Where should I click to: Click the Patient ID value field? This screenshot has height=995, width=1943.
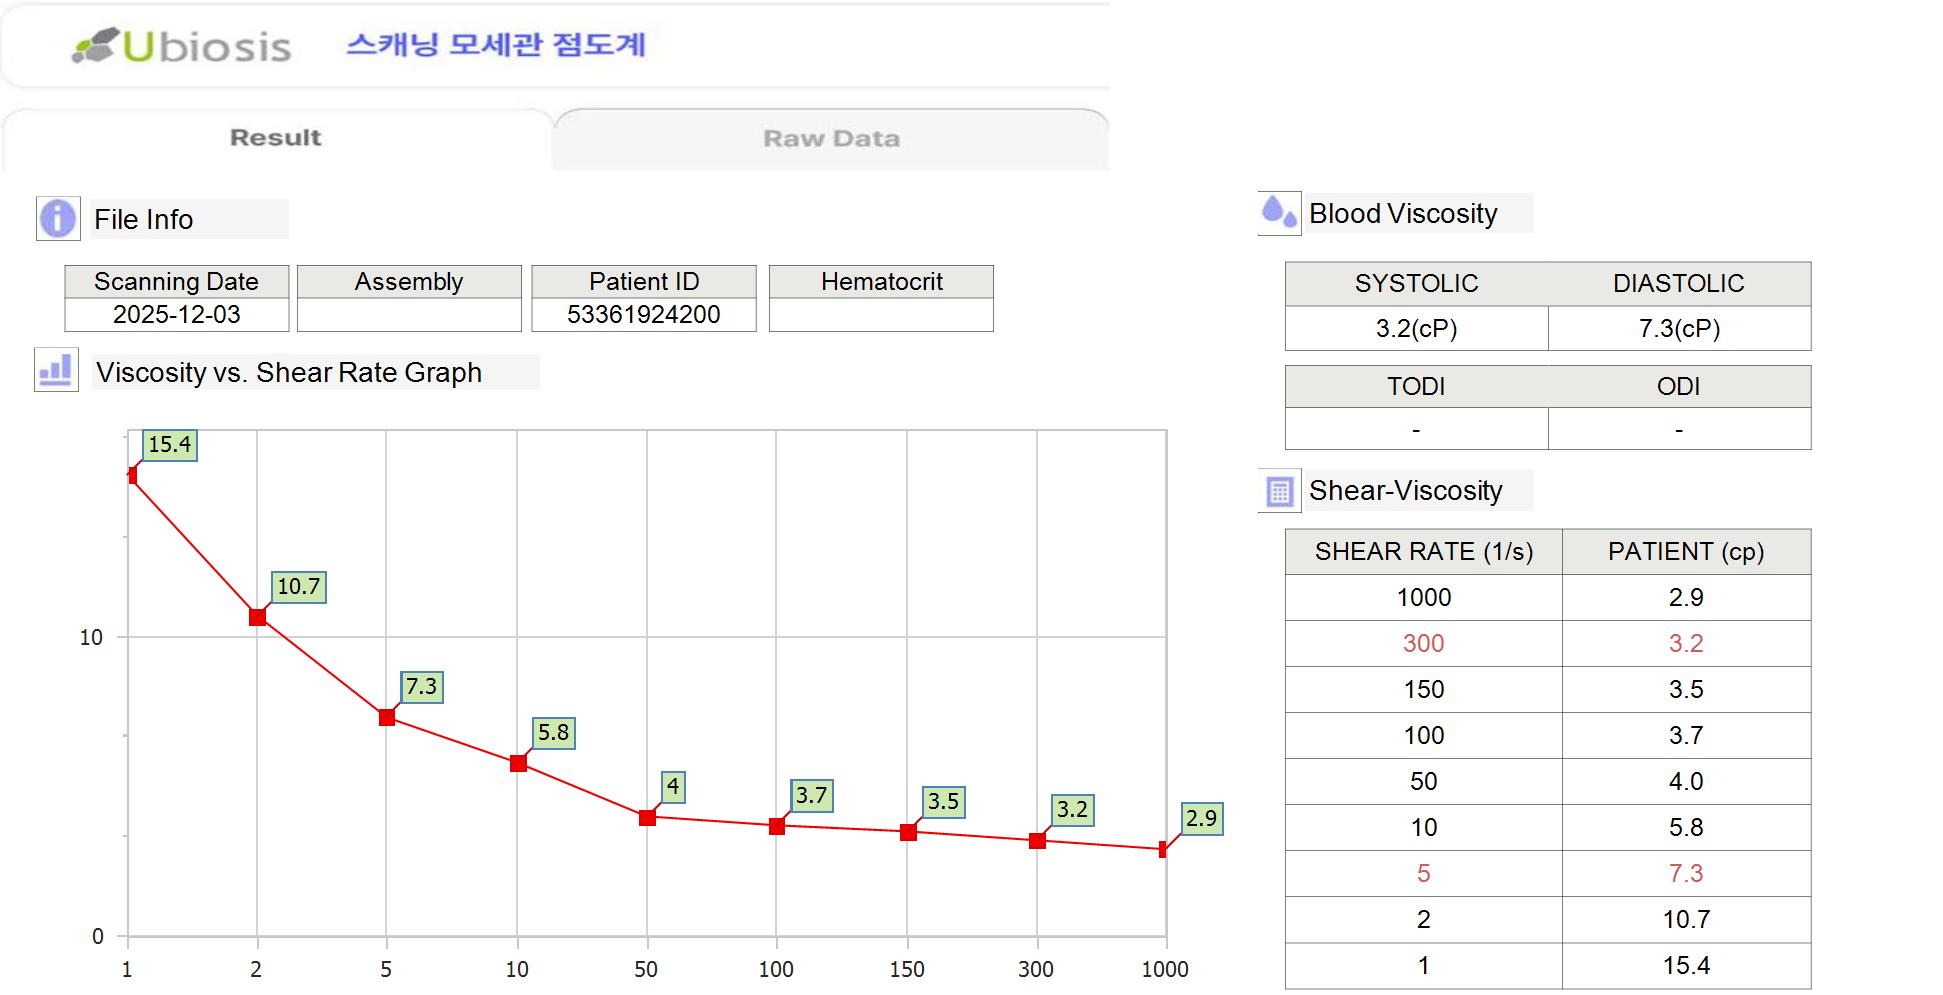(643, 315)
